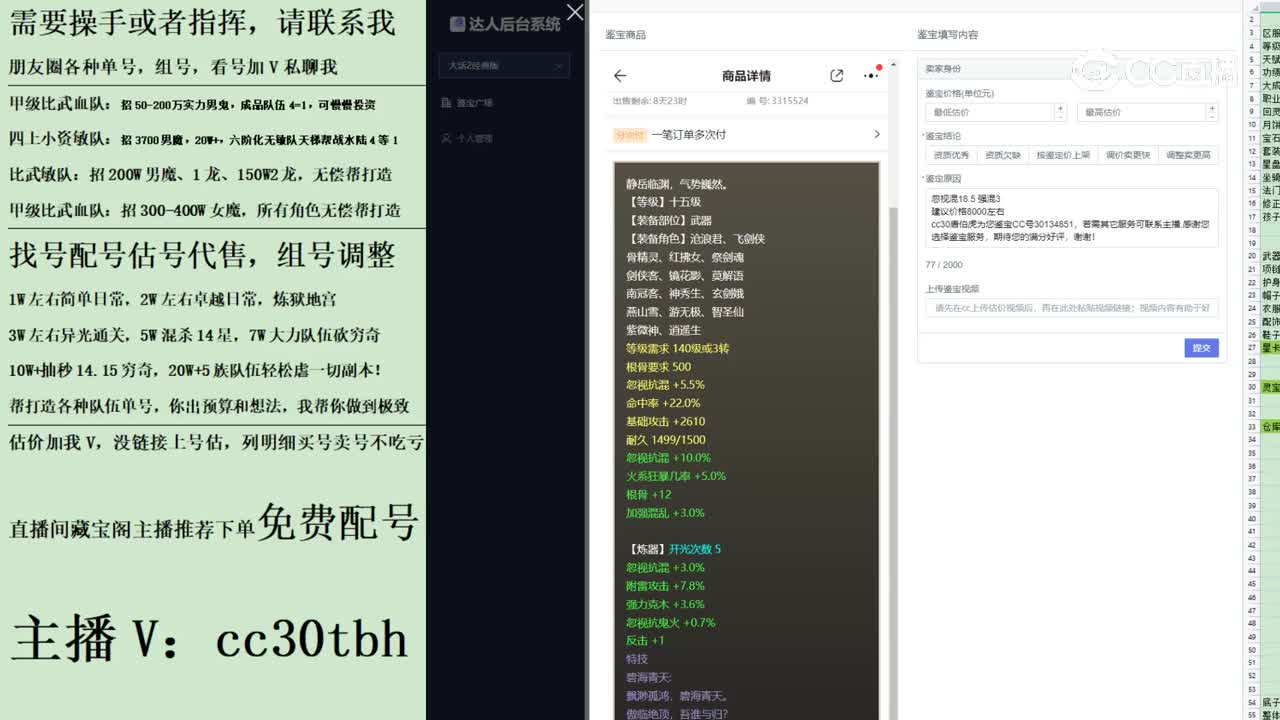Toggle the 资质优秀 conclusion tag
The width and height of the screenshot is (1280, 720).
950,154
